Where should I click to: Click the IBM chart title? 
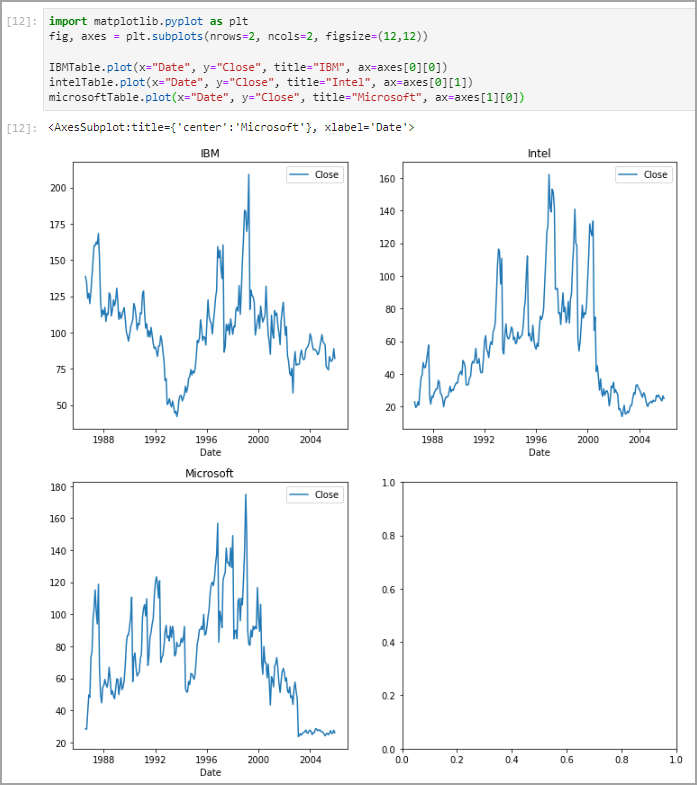coord(210,153)
